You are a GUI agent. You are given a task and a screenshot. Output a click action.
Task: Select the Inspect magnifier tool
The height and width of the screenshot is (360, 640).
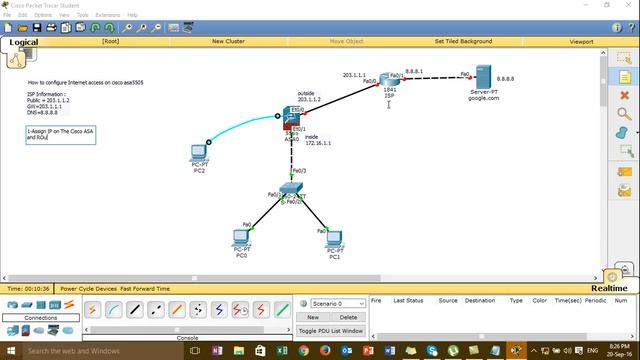[624, 114]
